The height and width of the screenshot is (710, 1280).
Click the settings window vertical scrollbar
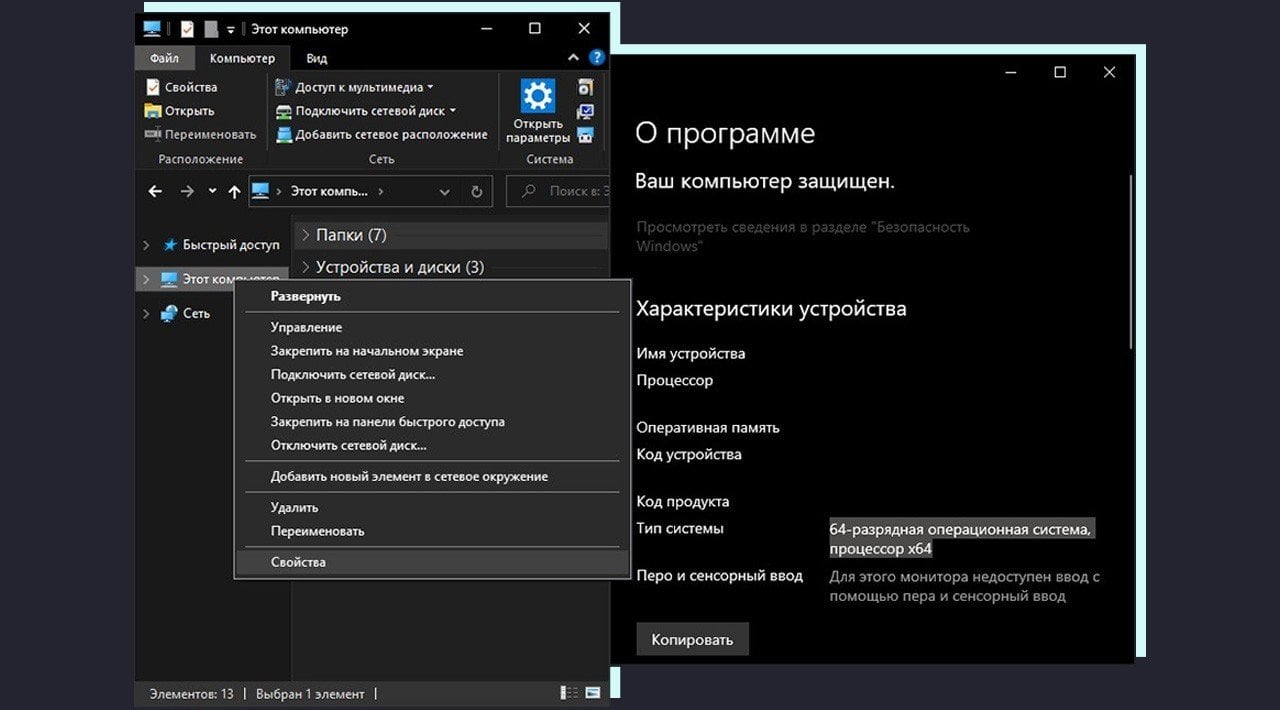coord(1132,262)
